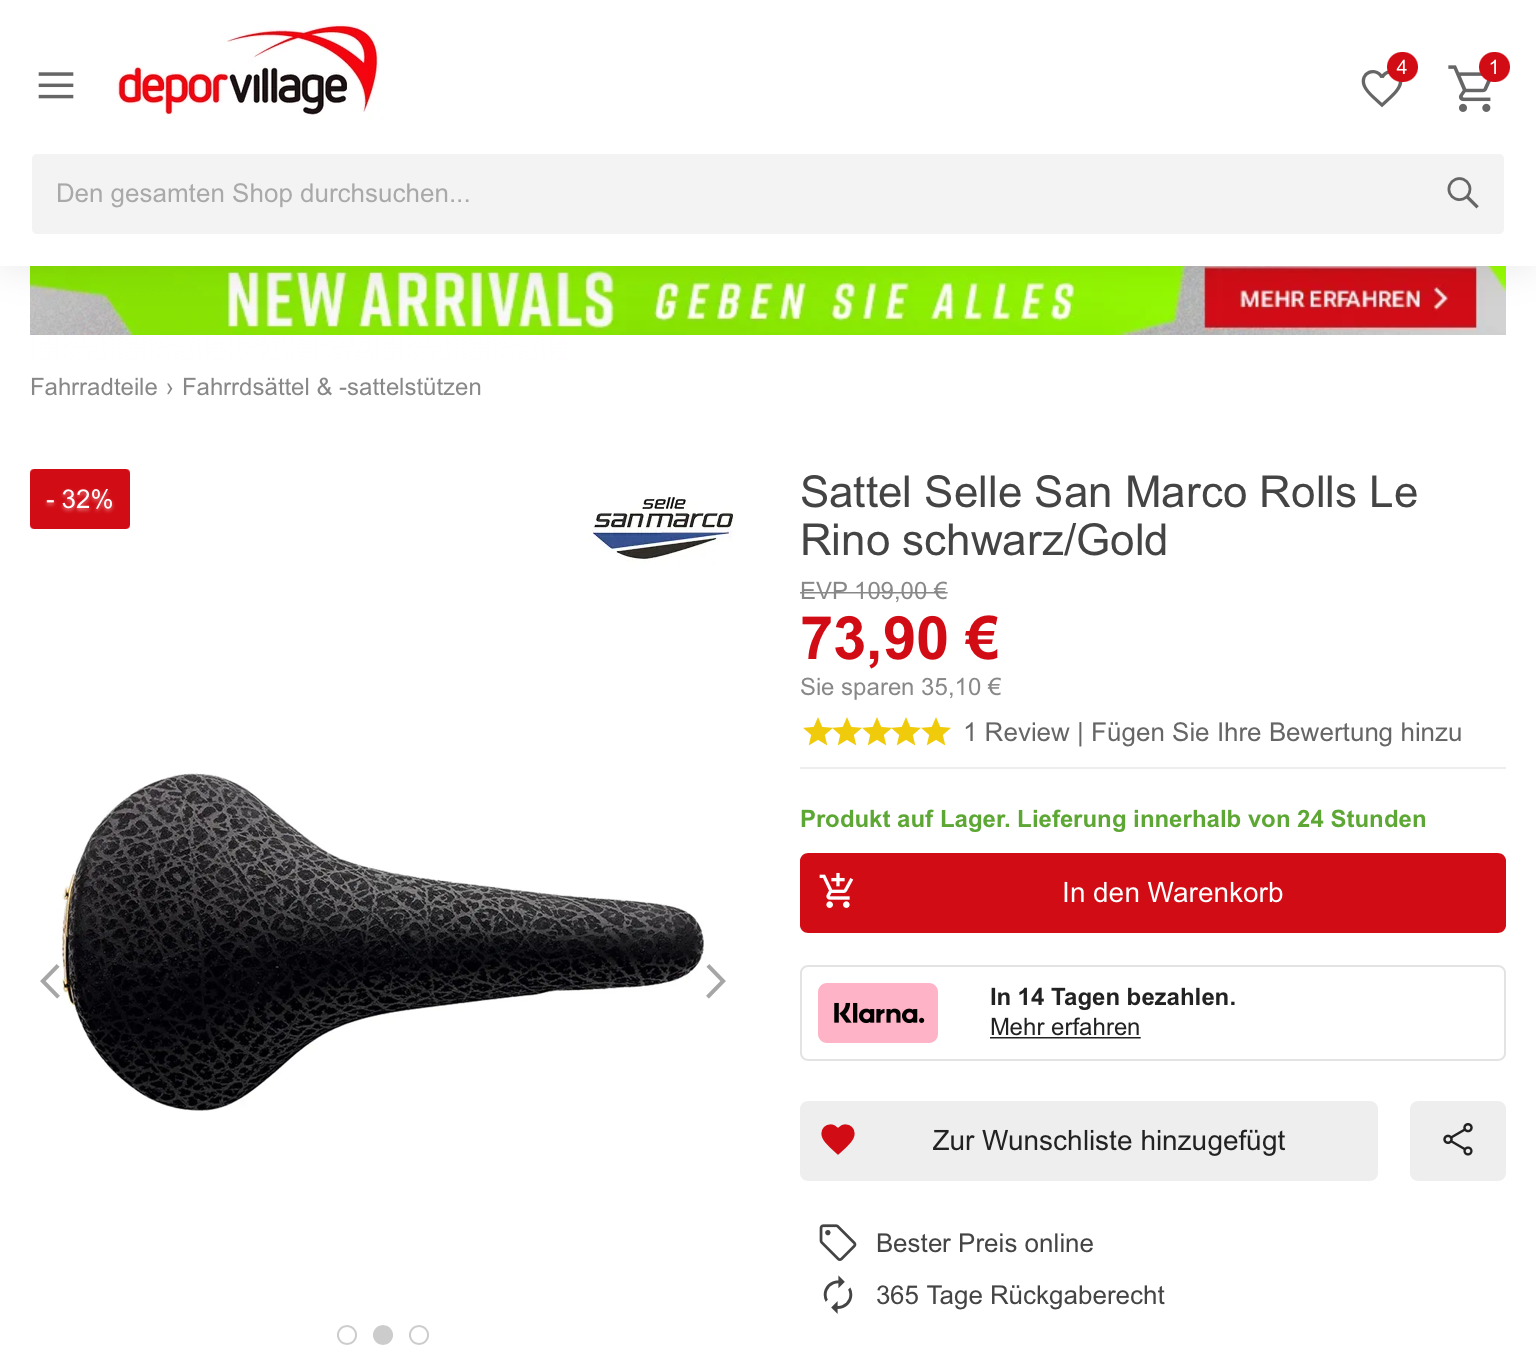
Task: Select the third image carousel dot
Action: click(x=419, y=1335)
